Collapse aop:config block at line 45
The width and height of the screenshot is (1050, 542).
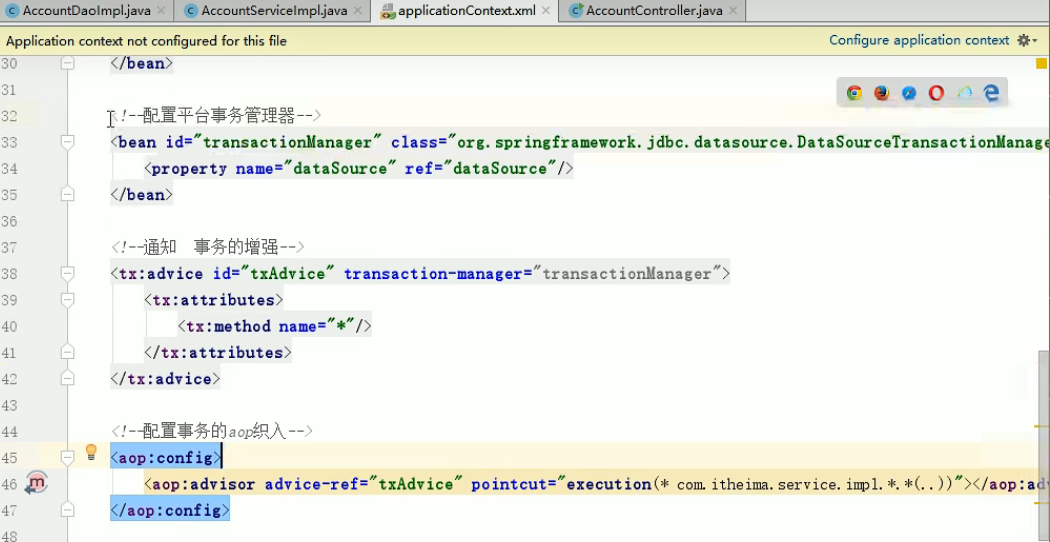67,457
